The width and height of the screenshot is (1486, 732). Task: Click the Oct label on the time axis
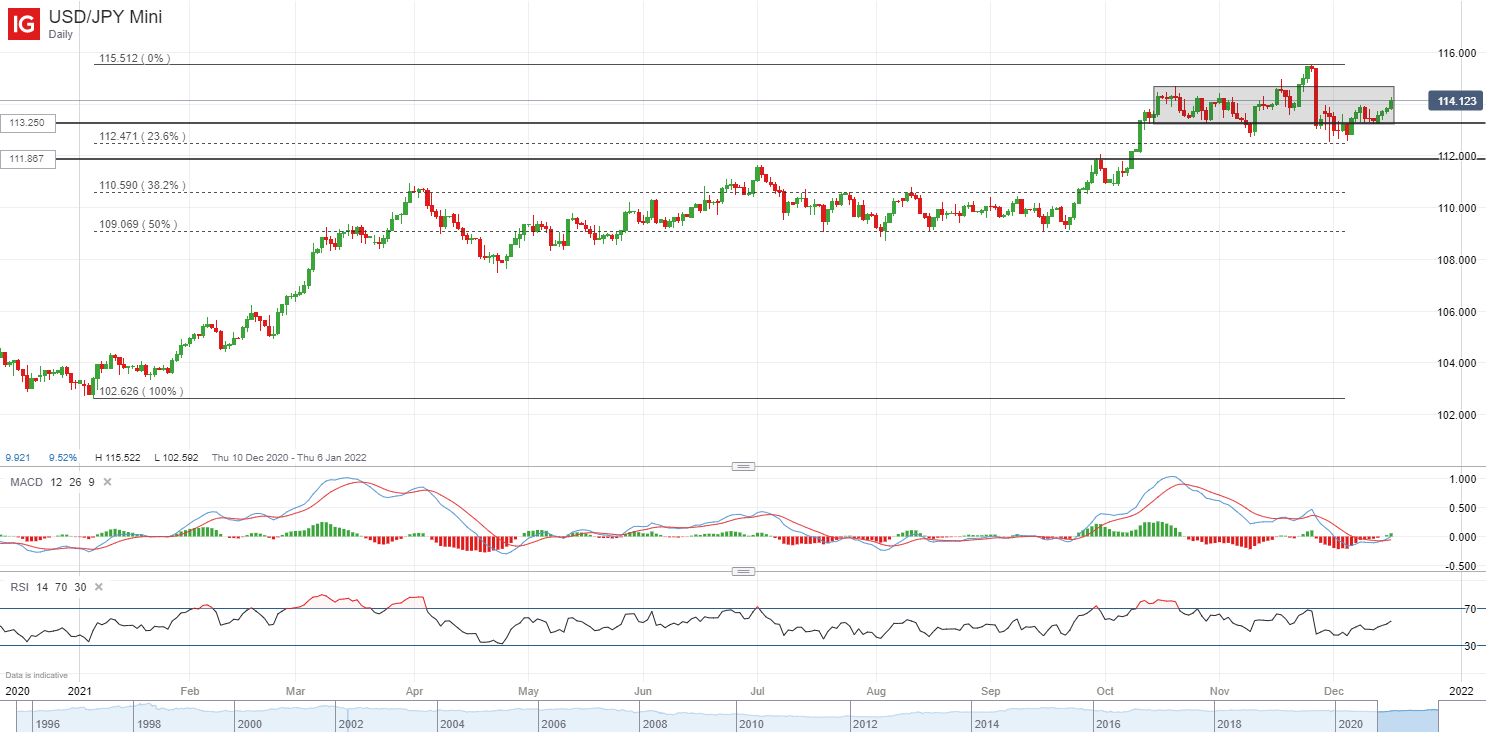(x=1105, y=691)
